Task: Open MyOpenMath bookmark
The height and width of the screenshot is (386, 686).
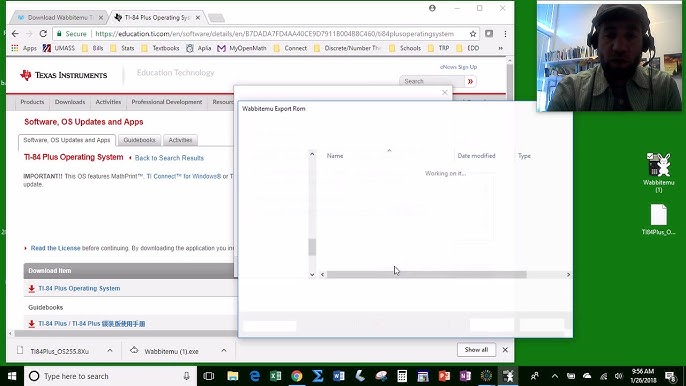Action: pyautogui.click(x=242, y=48)
